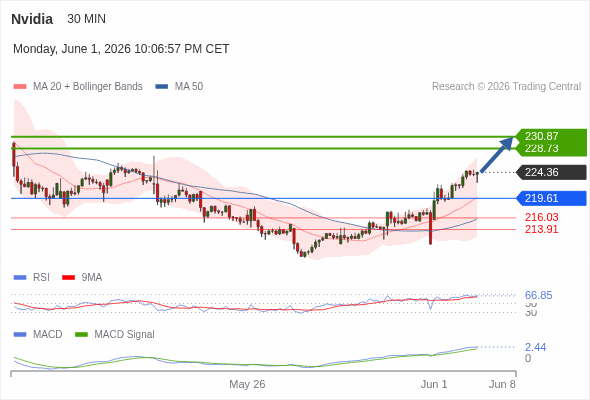Click the 216.03 support level value
This screenshot has height=400, width=590.
(542, 217)
